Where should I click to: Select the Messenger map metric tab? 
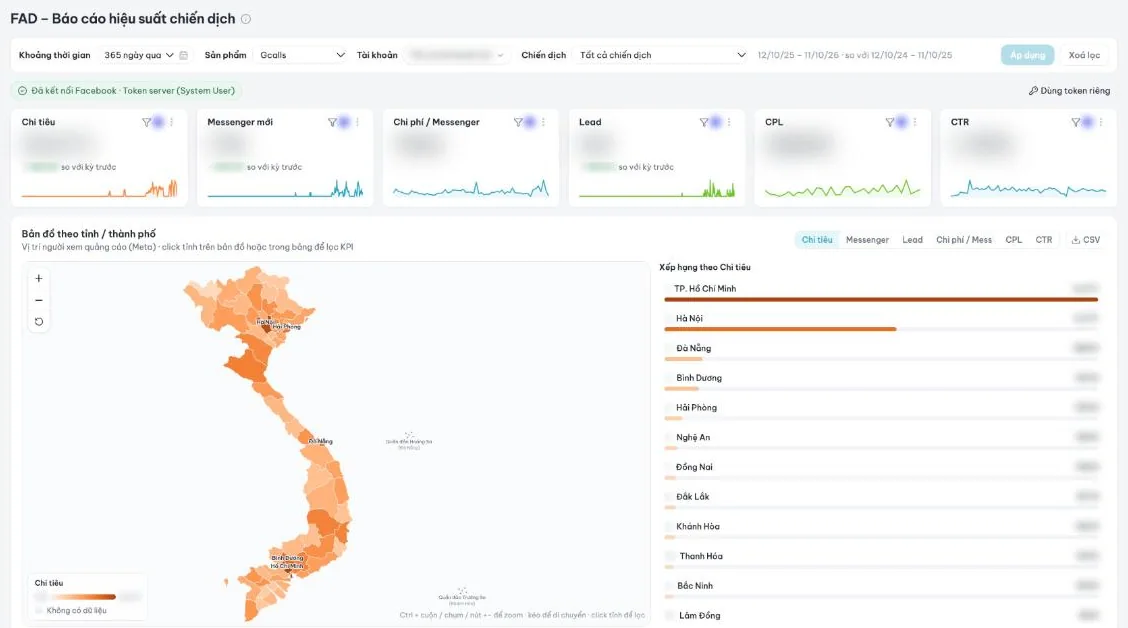(867, 240)
